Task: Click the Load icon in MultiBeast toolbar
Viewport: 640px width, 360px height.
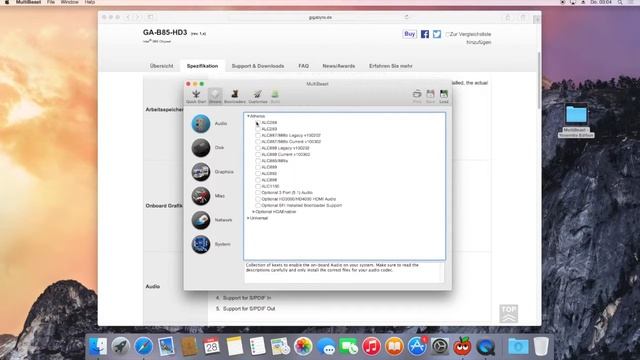Action: 444,96
